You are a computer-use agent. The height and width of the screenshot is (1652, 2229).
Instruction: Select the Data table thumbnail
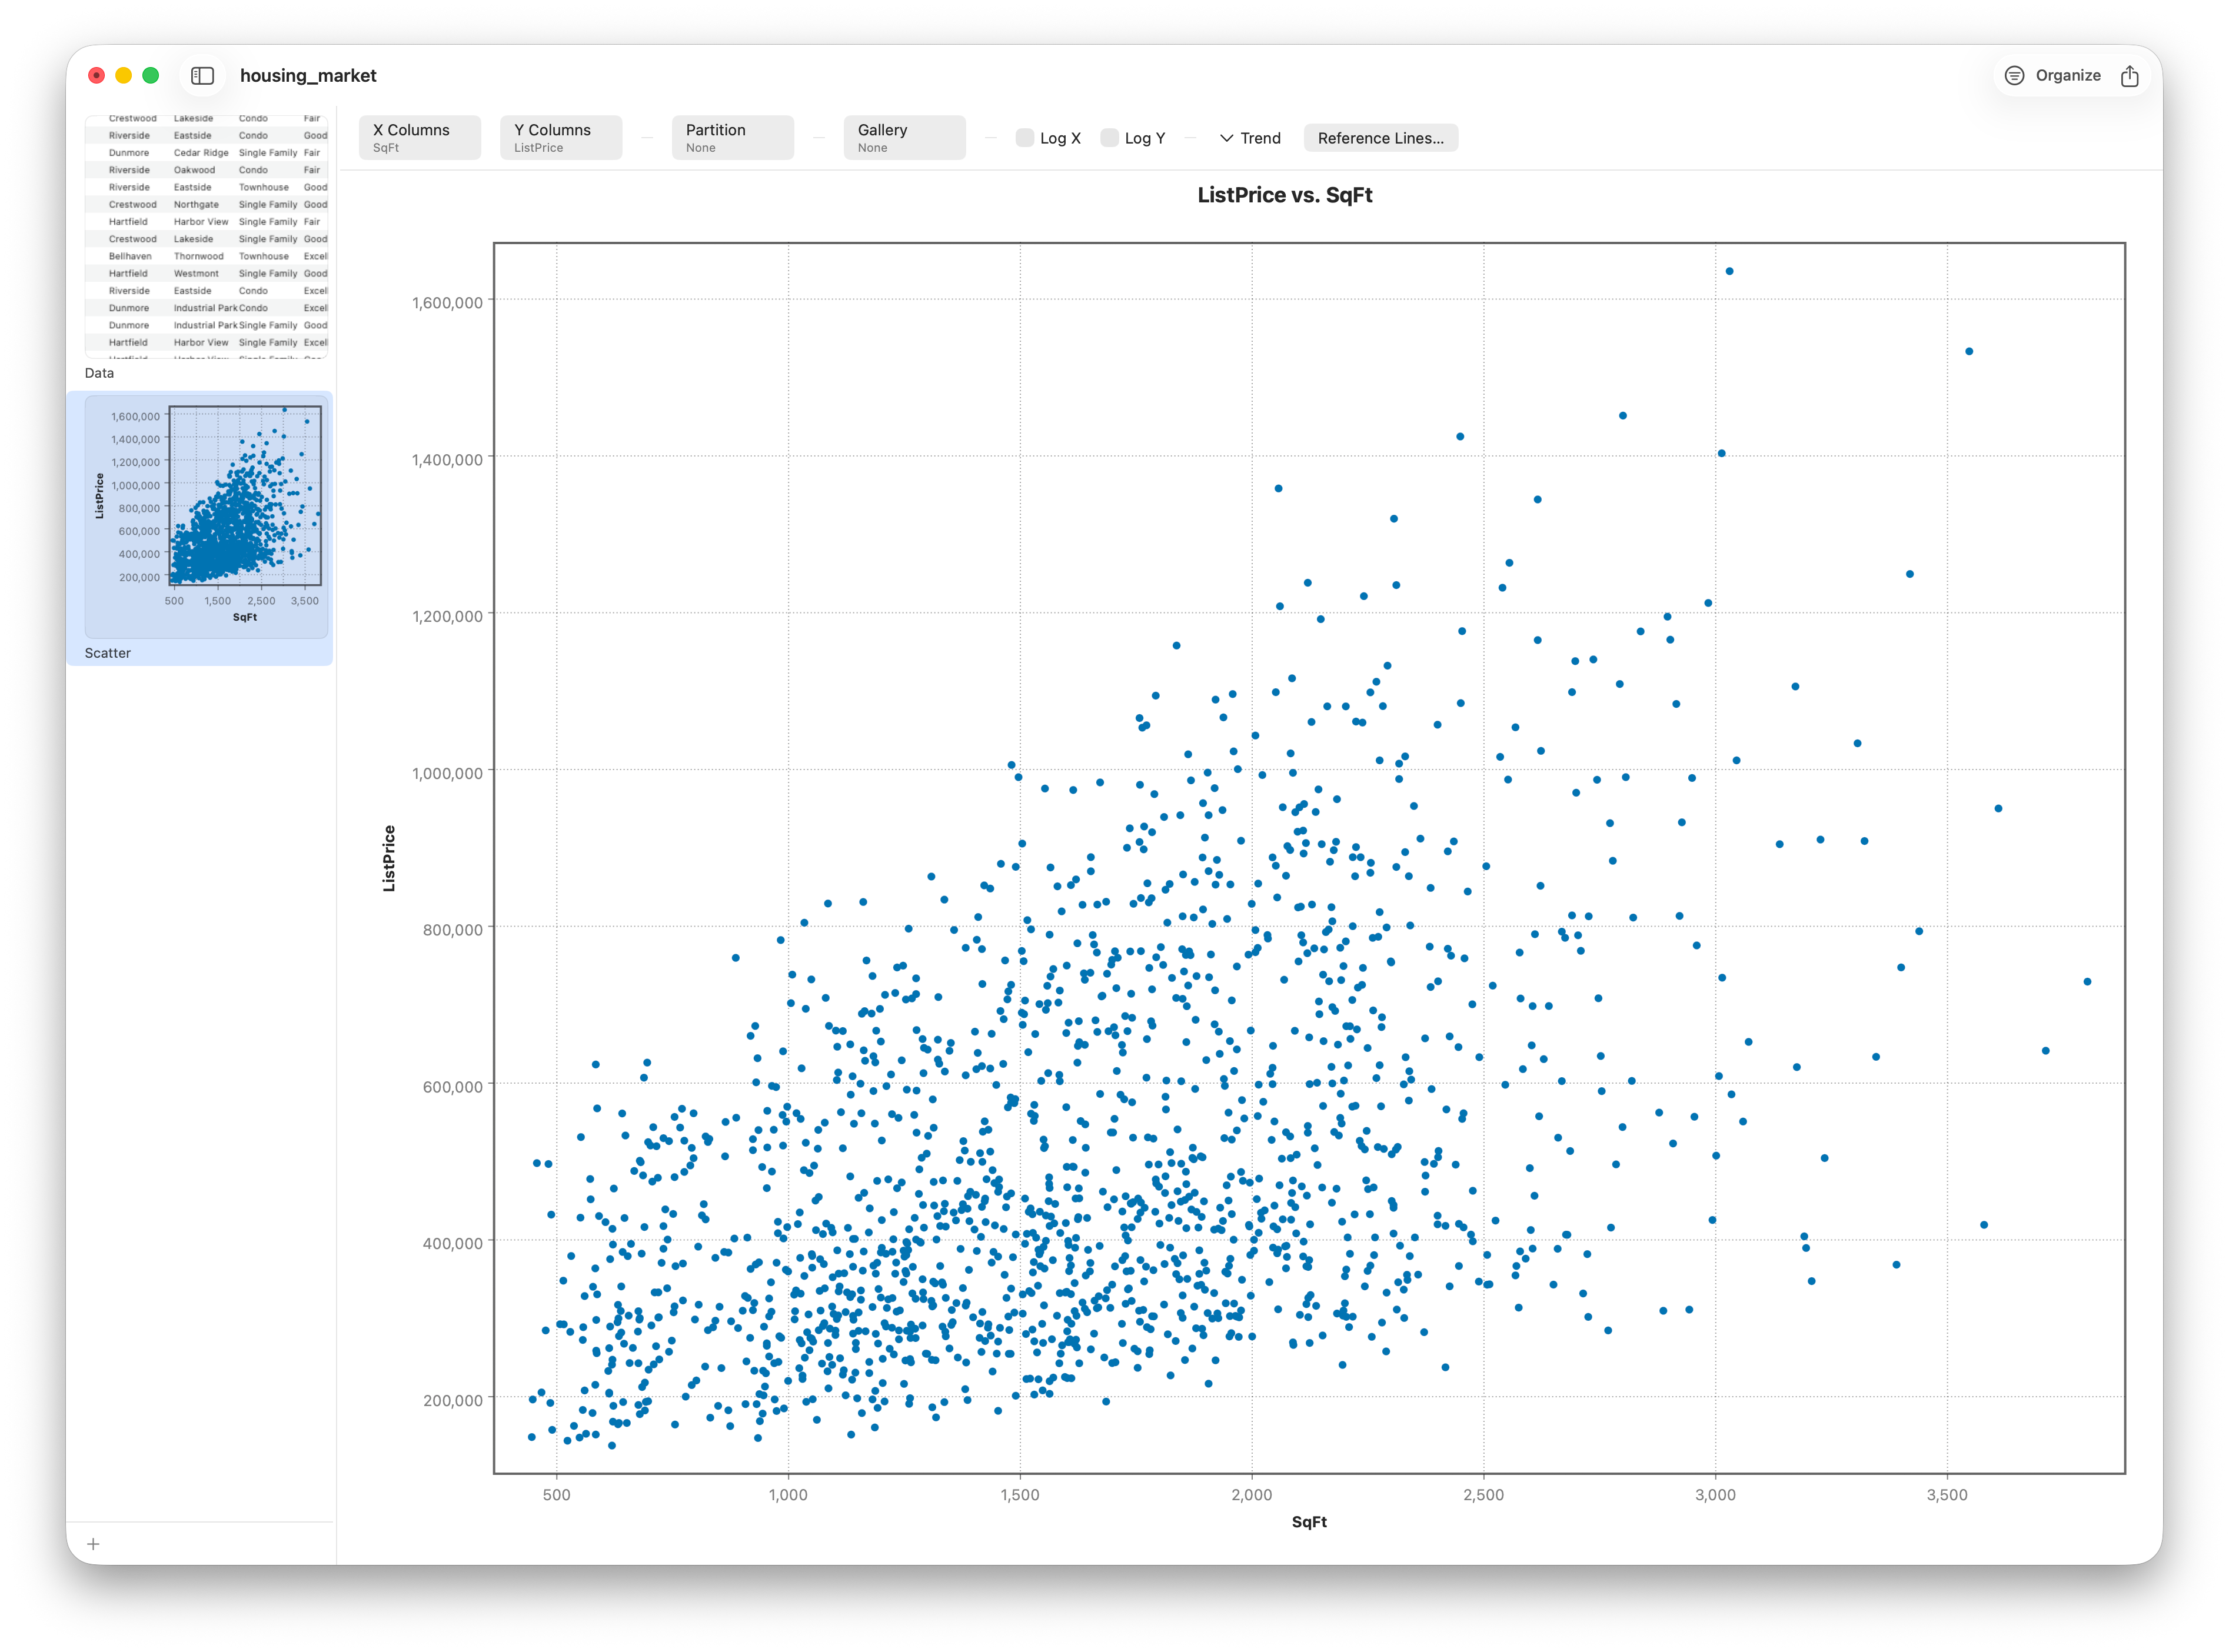click(206, 237)
